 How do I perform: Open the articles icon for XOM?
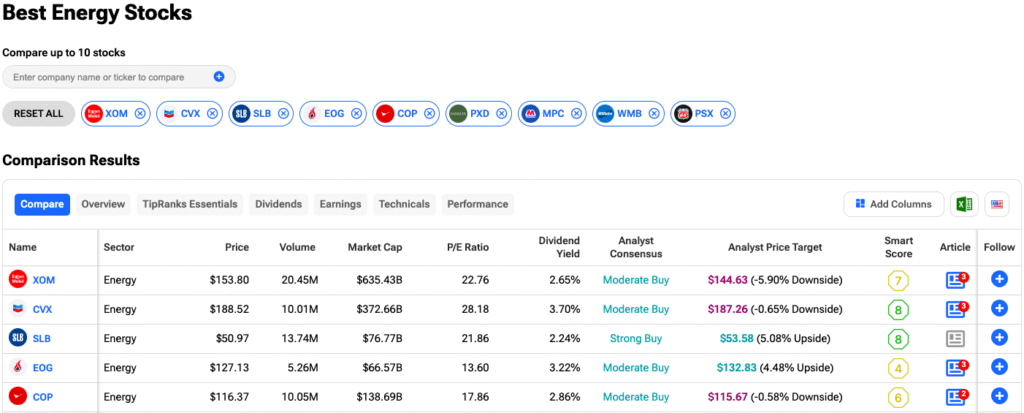pos(957,280)
